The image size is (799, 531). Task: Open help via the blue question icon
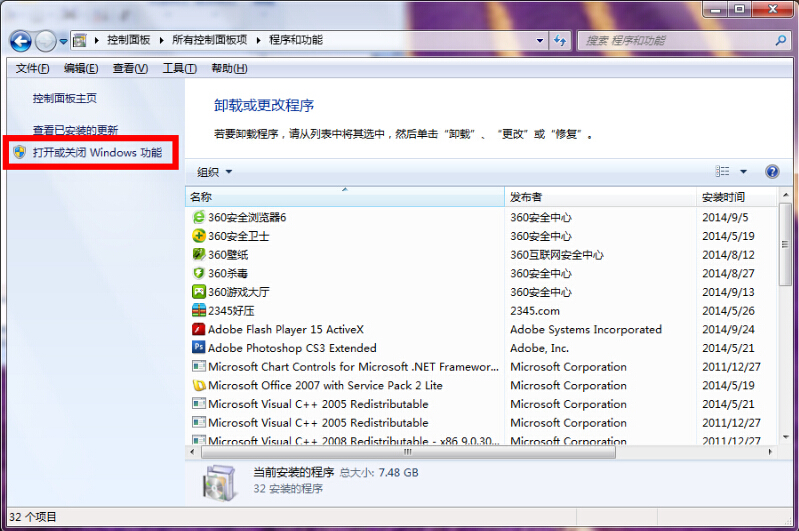point(772,172)
